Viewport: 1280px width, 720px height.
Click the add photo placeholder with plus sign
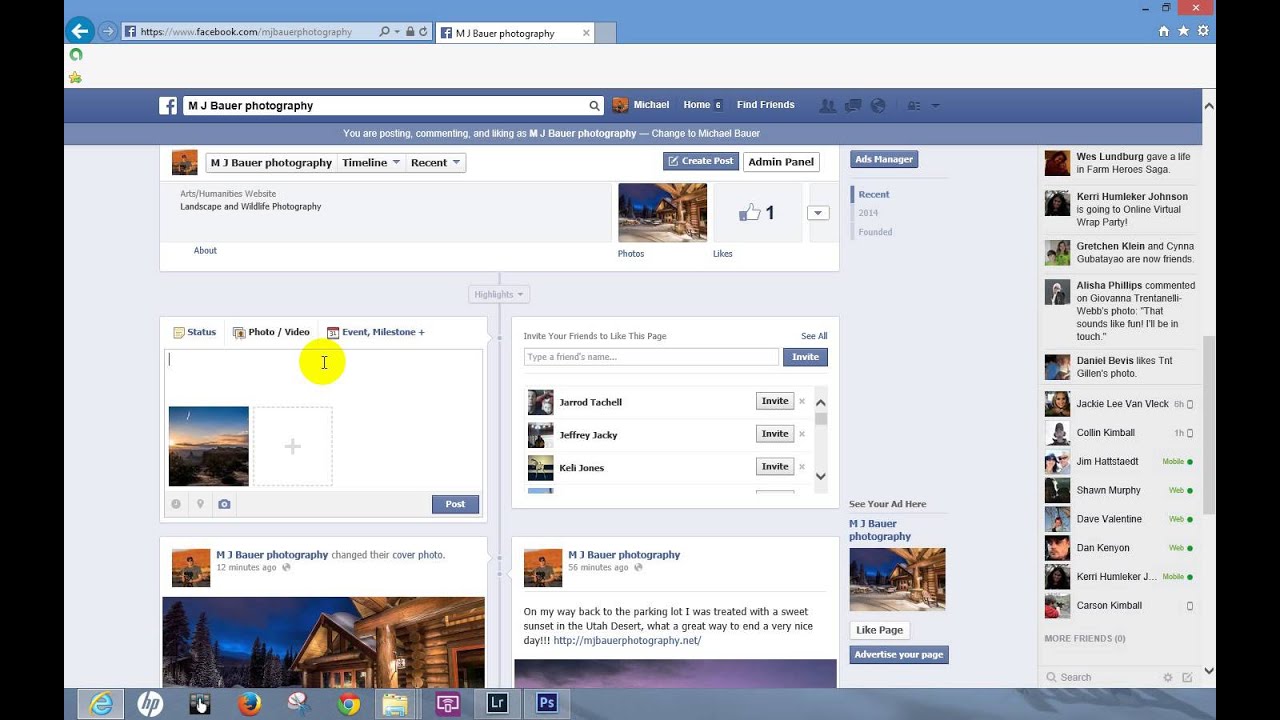coord(292,447)
